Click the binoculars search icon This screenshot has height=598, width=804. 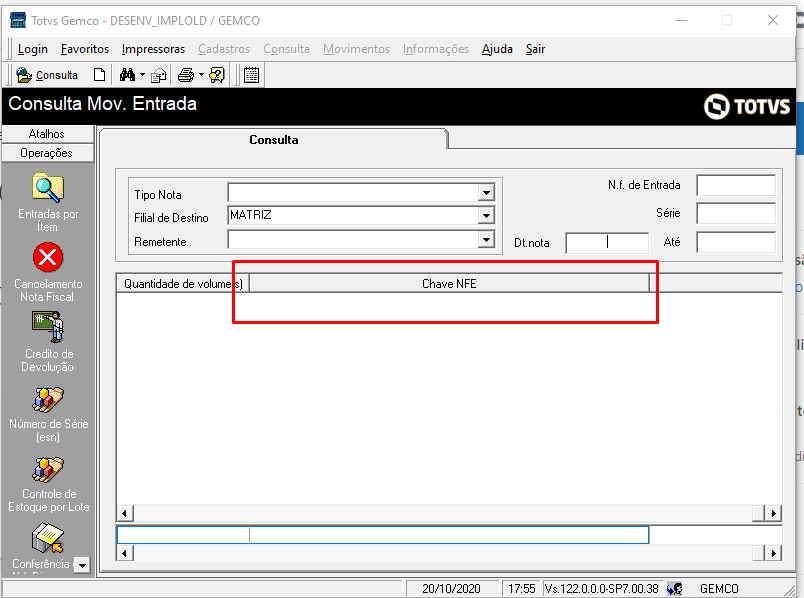point(127,75)
